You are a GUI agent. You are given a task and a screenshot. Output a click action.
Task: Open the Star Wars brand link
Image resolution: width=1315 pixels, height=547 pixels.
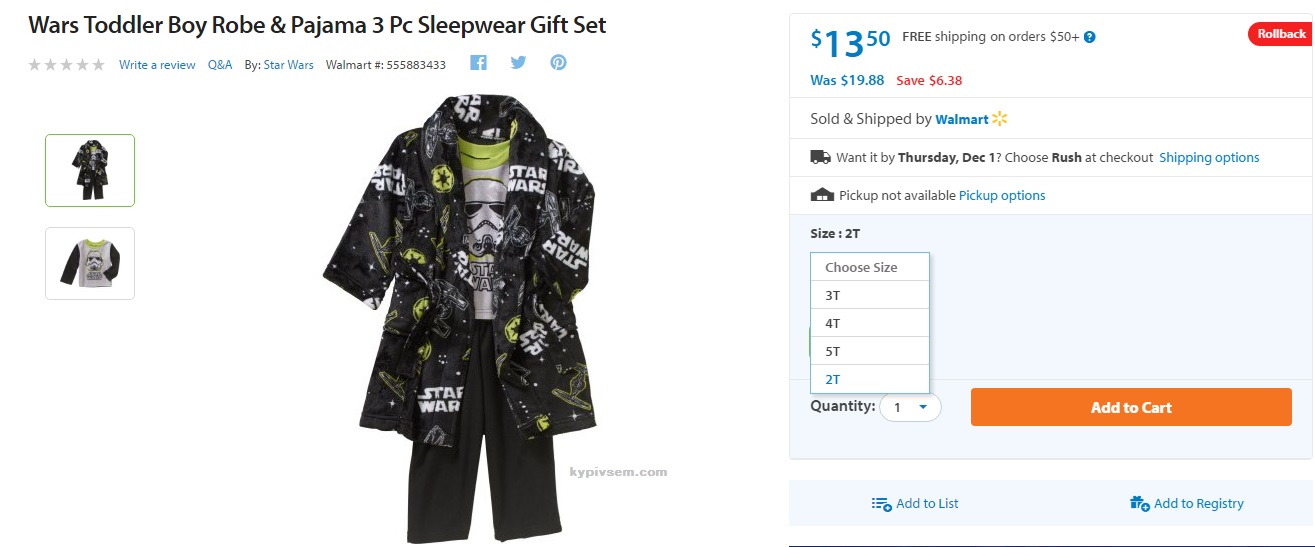[x=288, y=65]
